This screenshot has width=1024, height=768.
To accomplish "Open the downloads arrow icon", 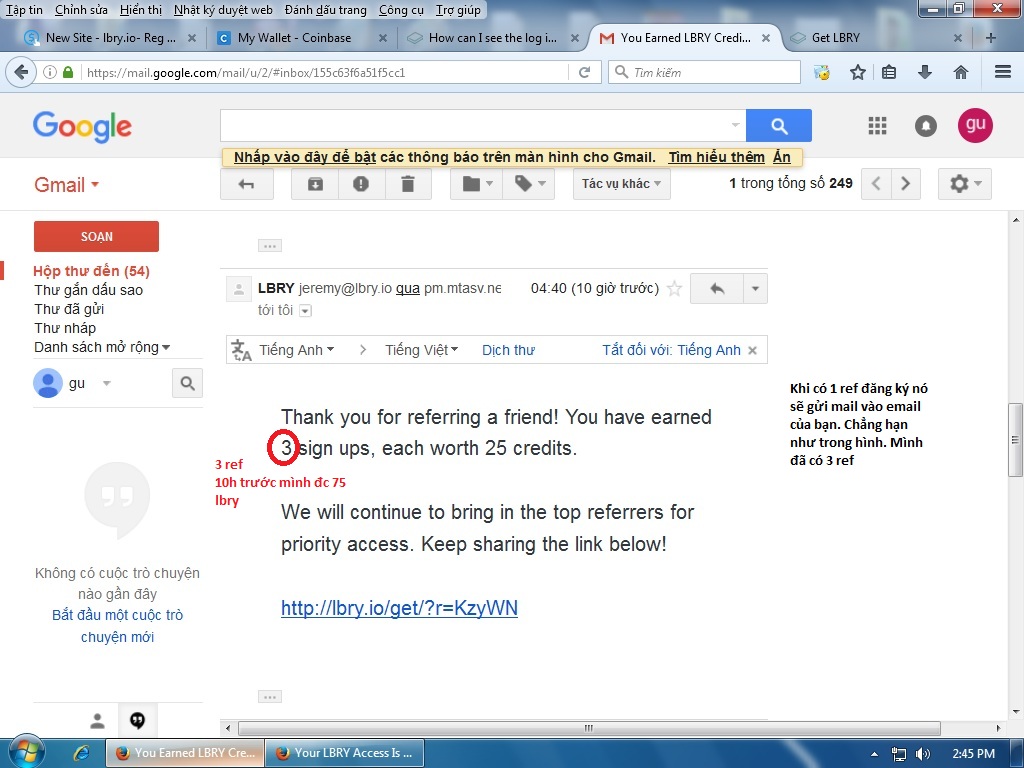I will point(924,72).
